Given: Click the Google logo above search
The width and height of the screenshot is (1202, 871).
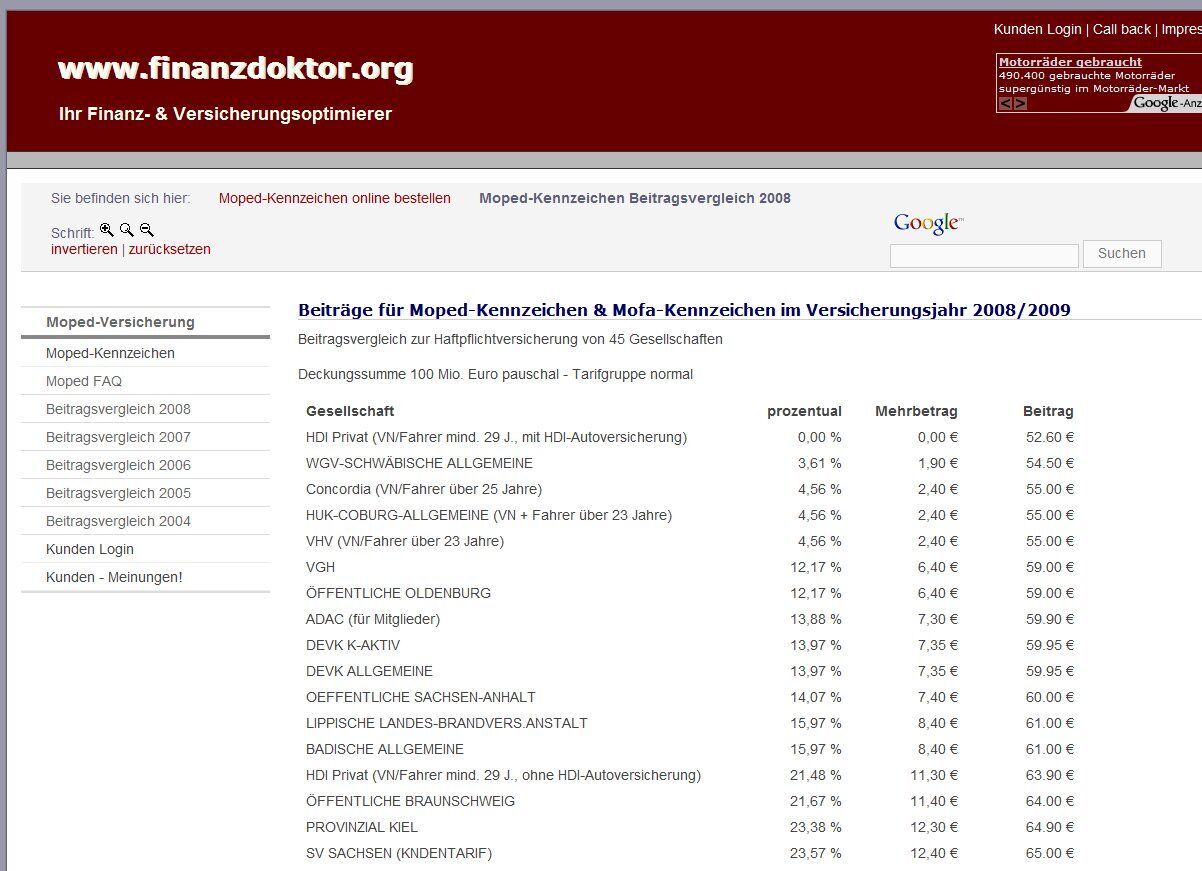Looking at the screenshot, I should [x=928, y=223].
